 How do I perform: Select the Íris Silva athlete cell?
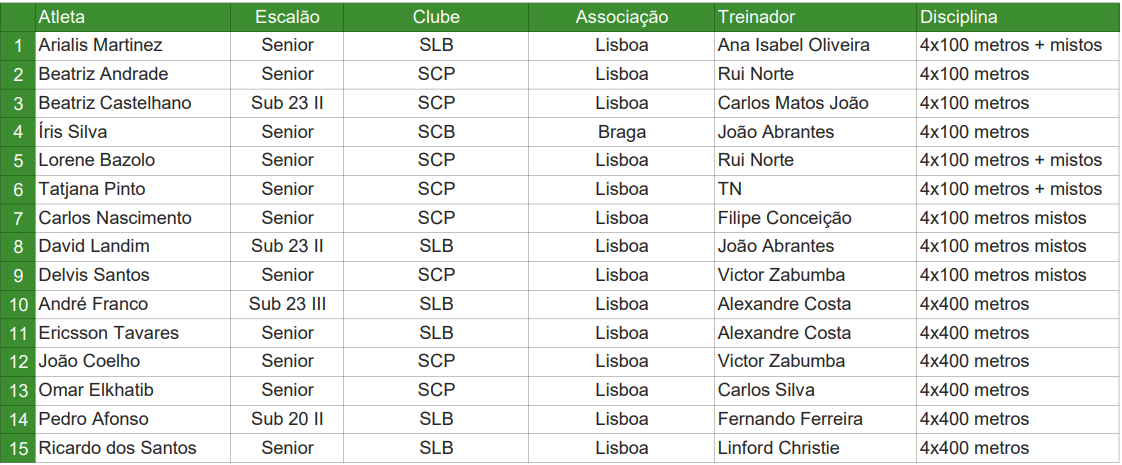click(73, 132)
